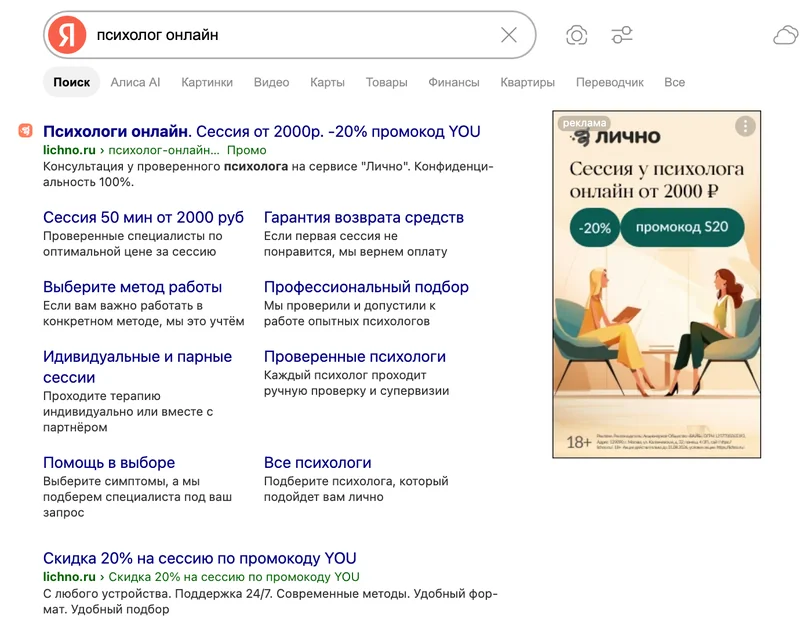Click the психолог-онлайн… breadcrumb path
Viewport: 800px width, 632px height.
164,150
